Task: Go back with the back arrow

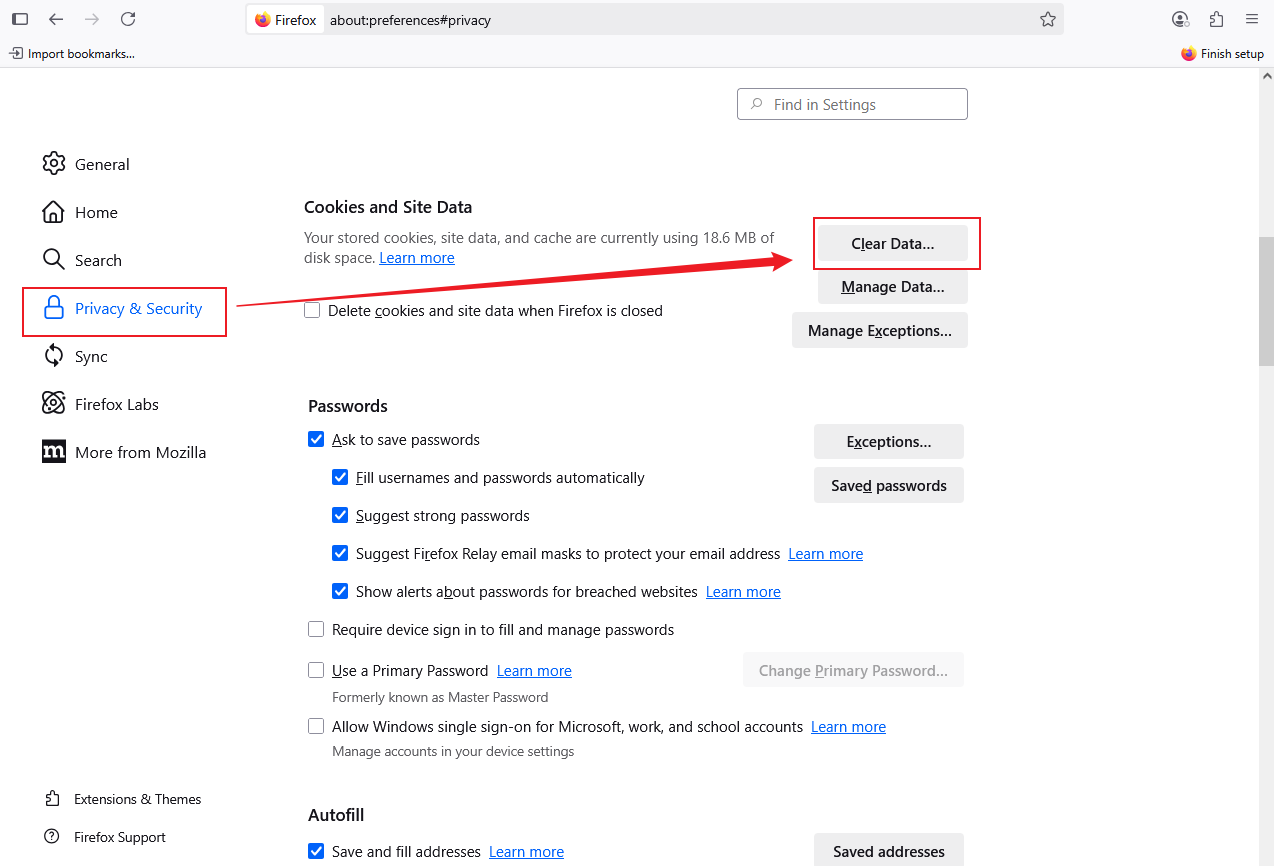Action: (56, 19)
